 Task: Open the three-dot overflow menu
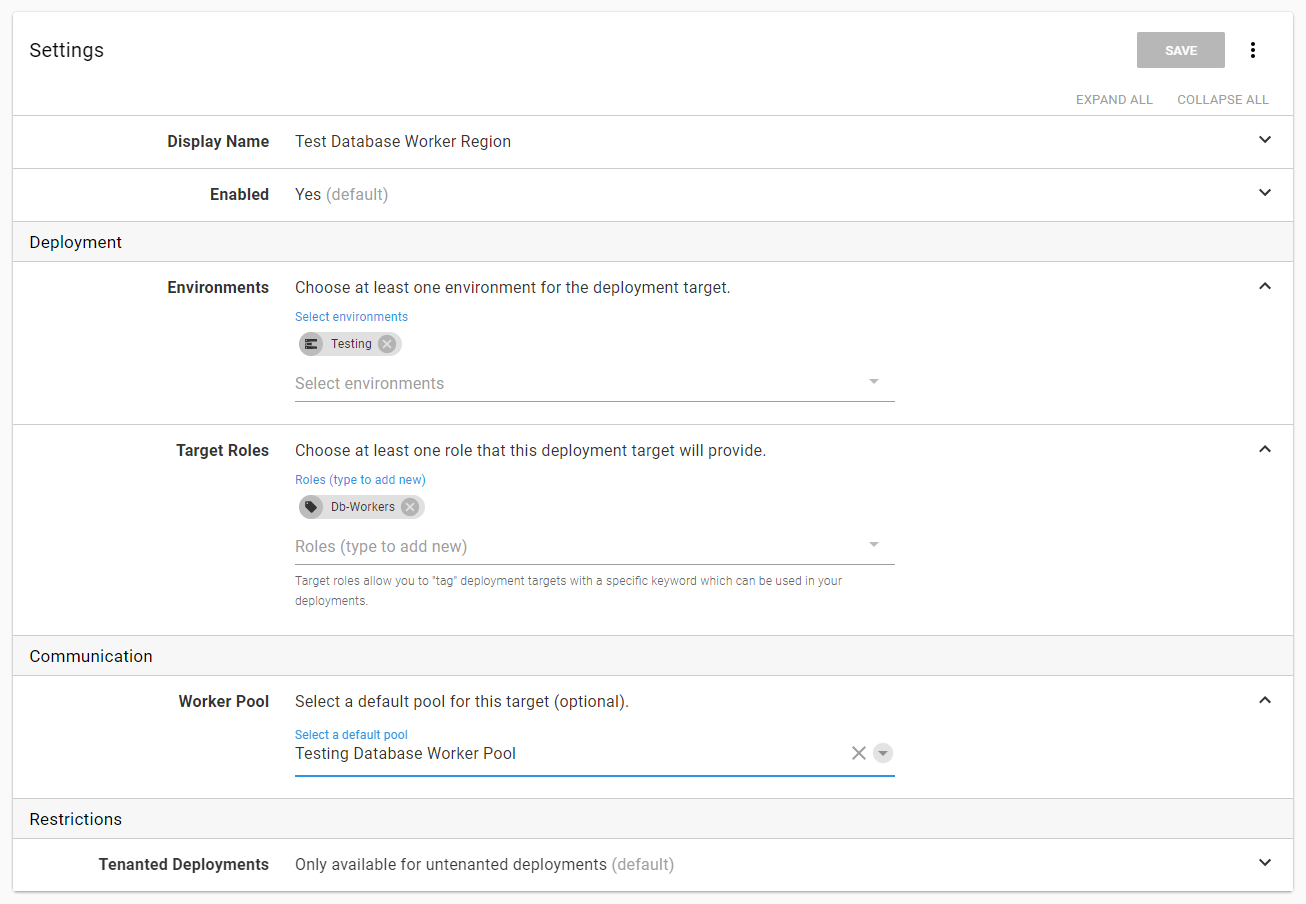pyautogui.click(x=1252, y=50)
